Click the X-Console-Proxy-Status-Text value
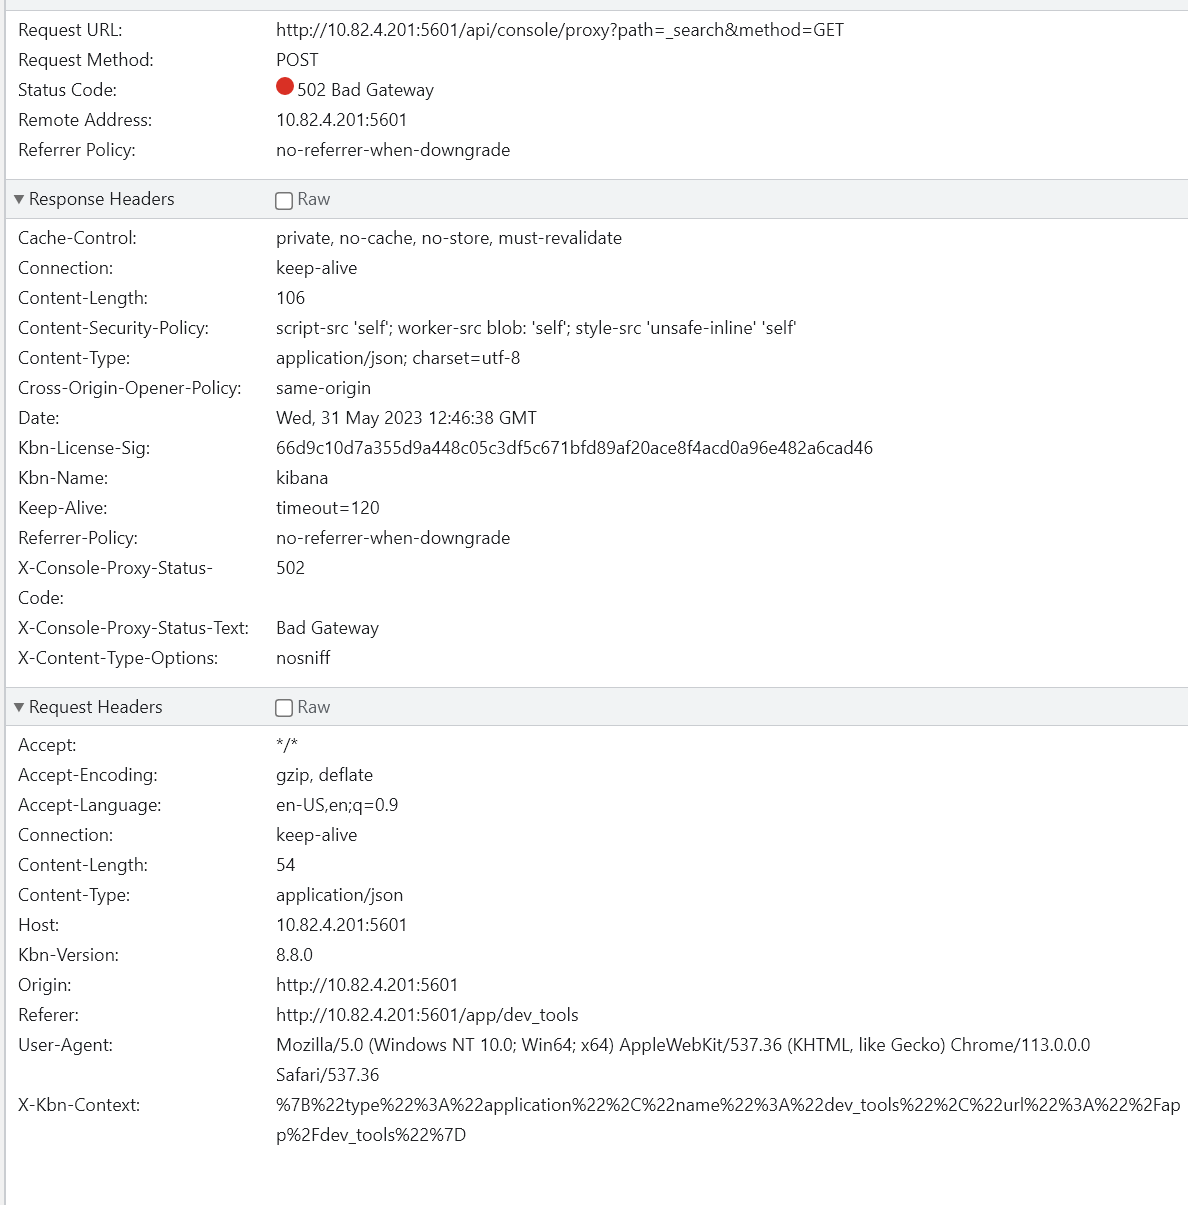 click(x=327, y=628)
